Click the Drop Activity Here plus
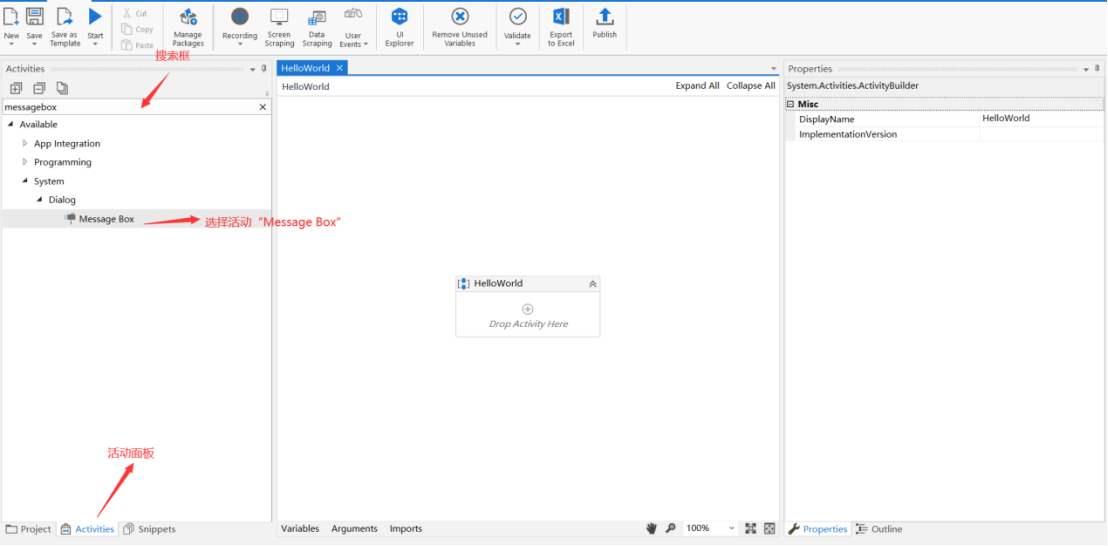Image resolution: width=1108 pixels, height=546 pixels. [x=527, y=309]
